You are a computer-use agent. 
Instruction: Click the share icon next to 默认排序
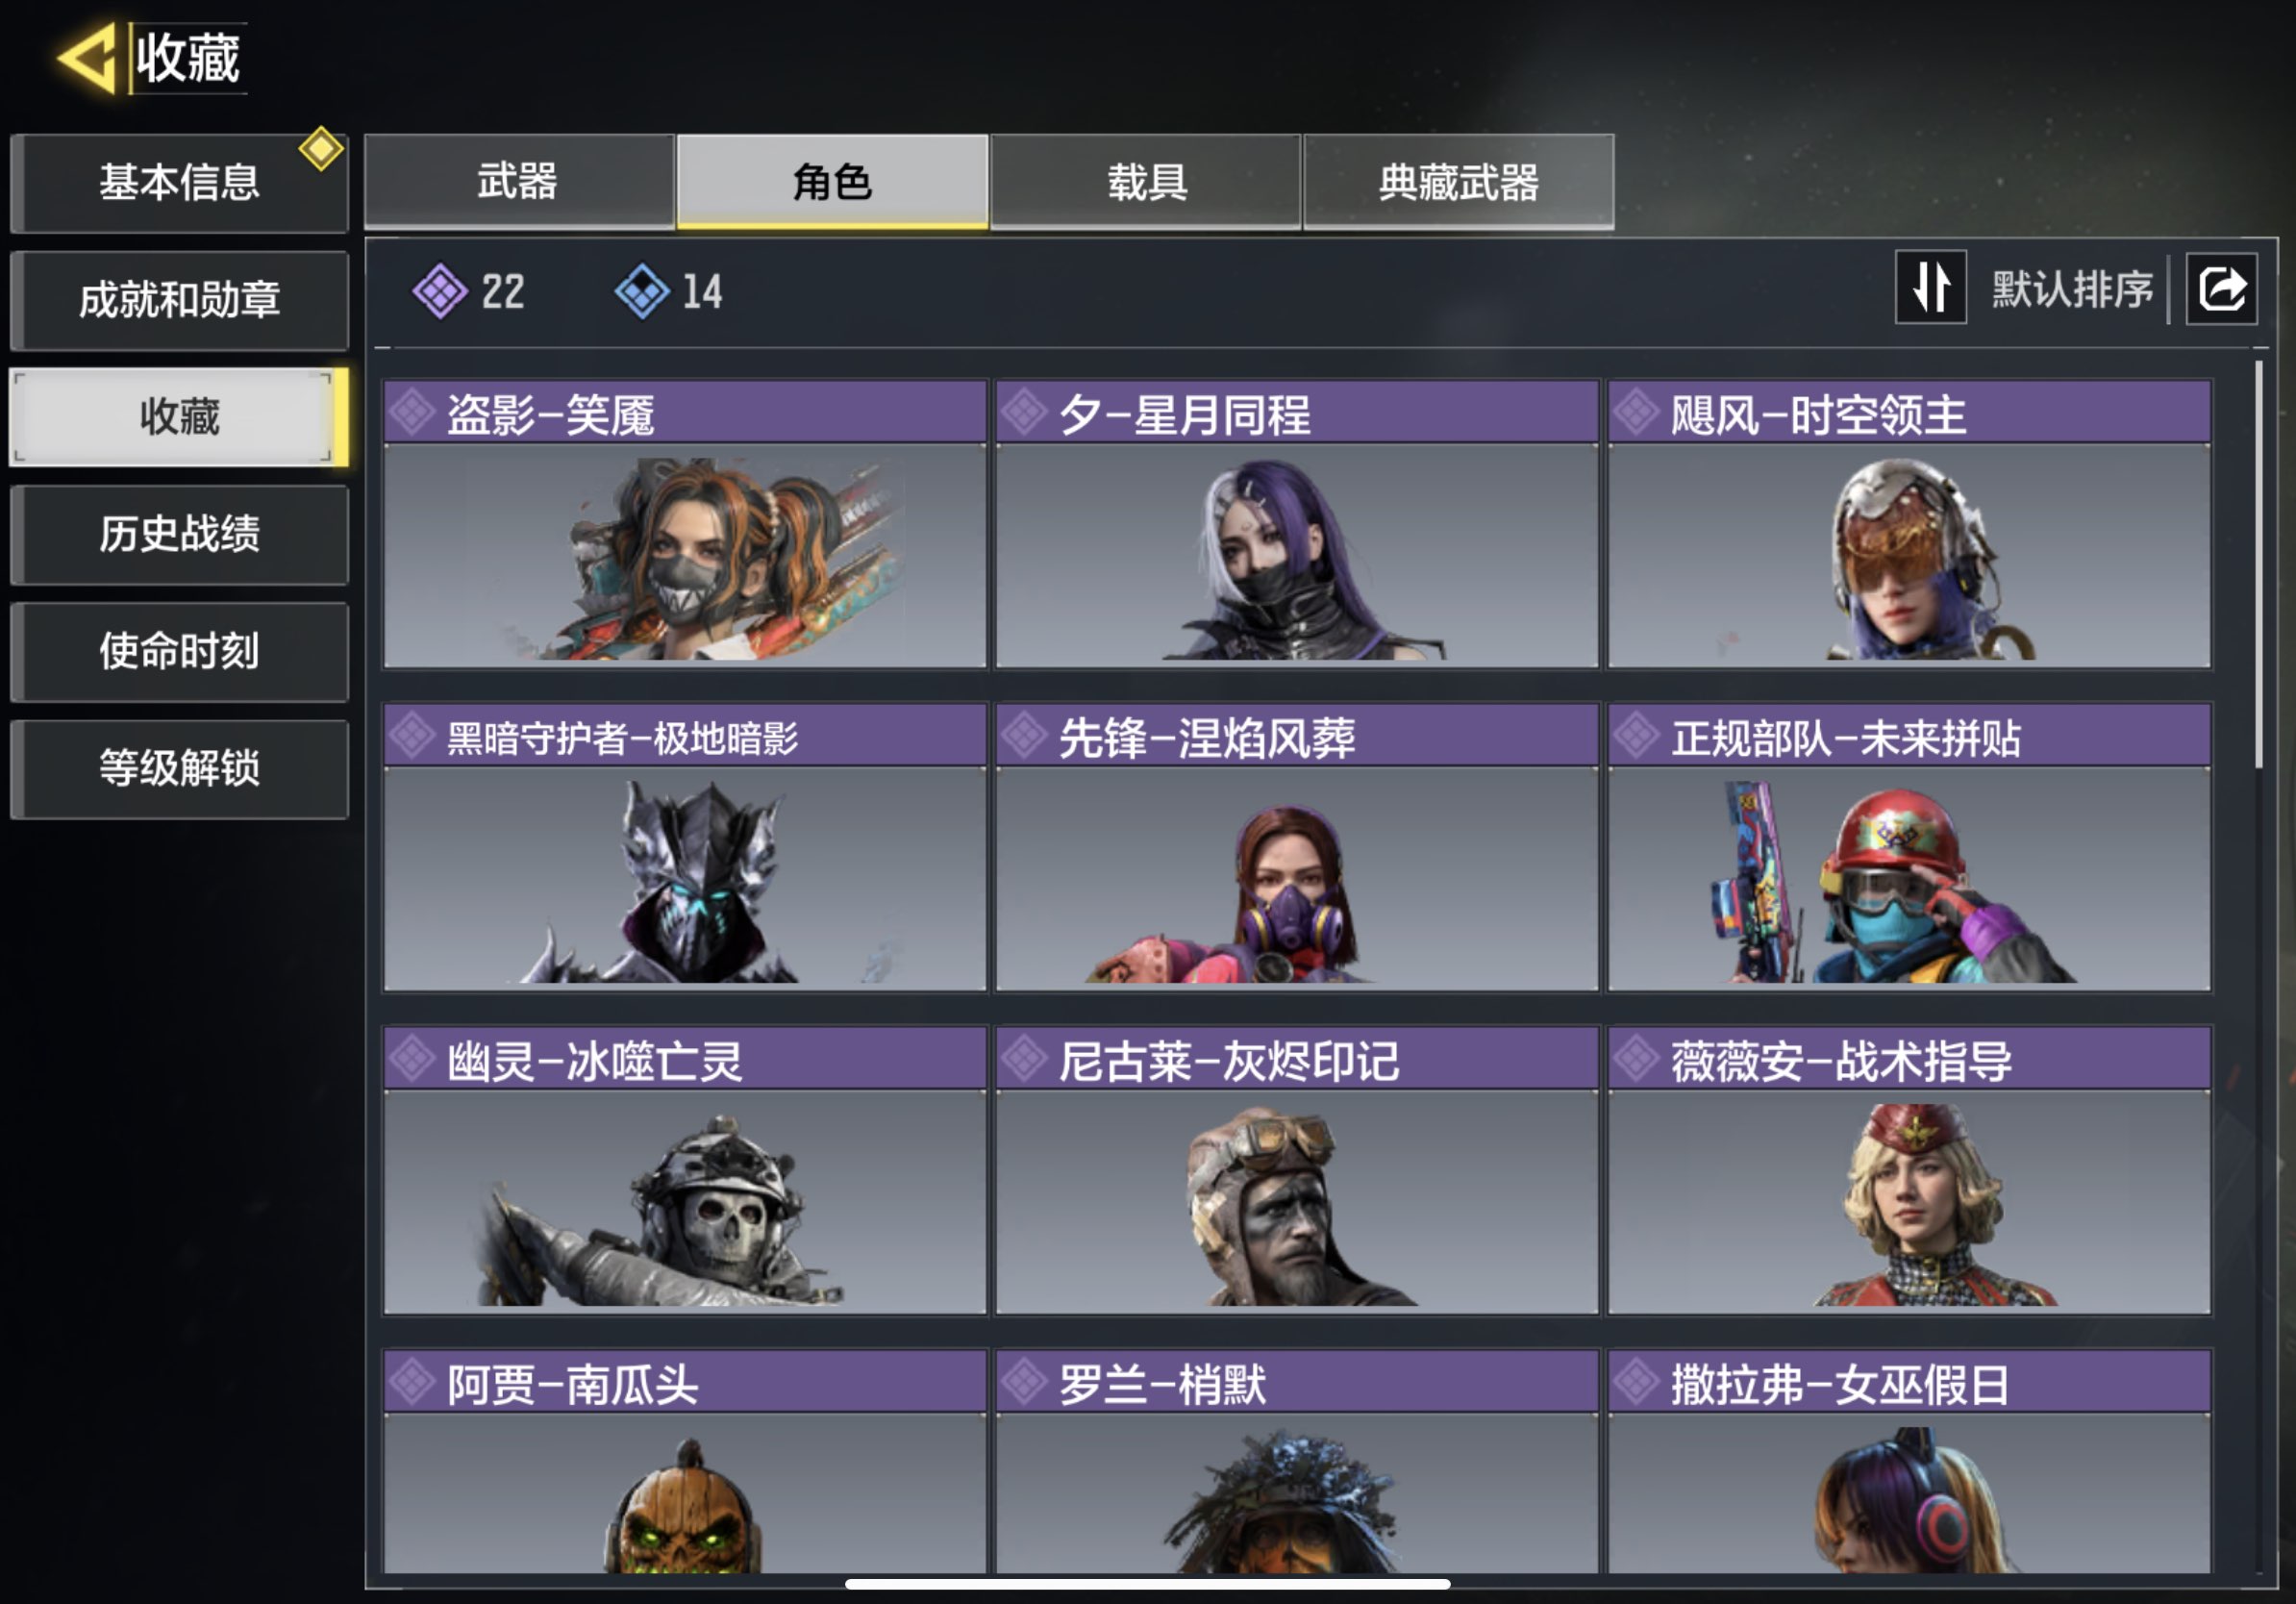pos(2221,290)
